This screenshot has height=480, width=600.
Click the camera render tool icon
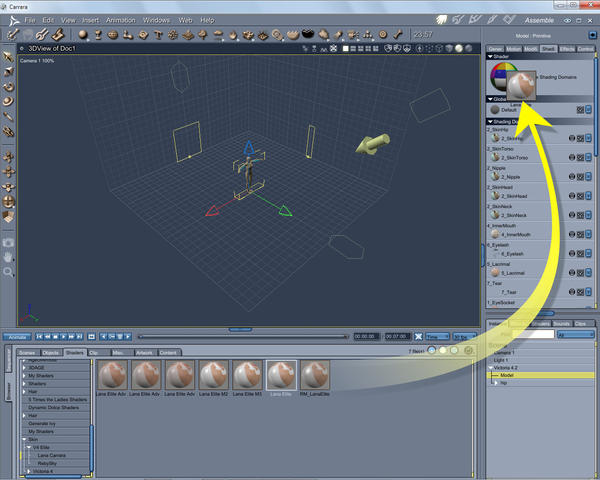[8, 243]
